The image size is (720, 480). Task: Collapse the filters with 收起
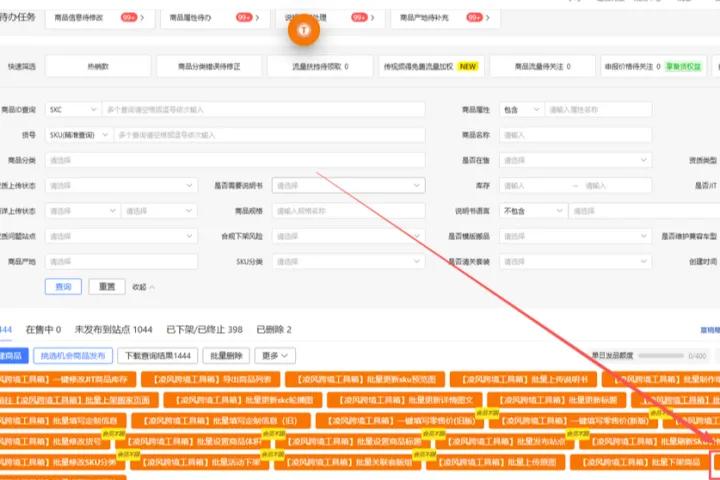[143, 287]
